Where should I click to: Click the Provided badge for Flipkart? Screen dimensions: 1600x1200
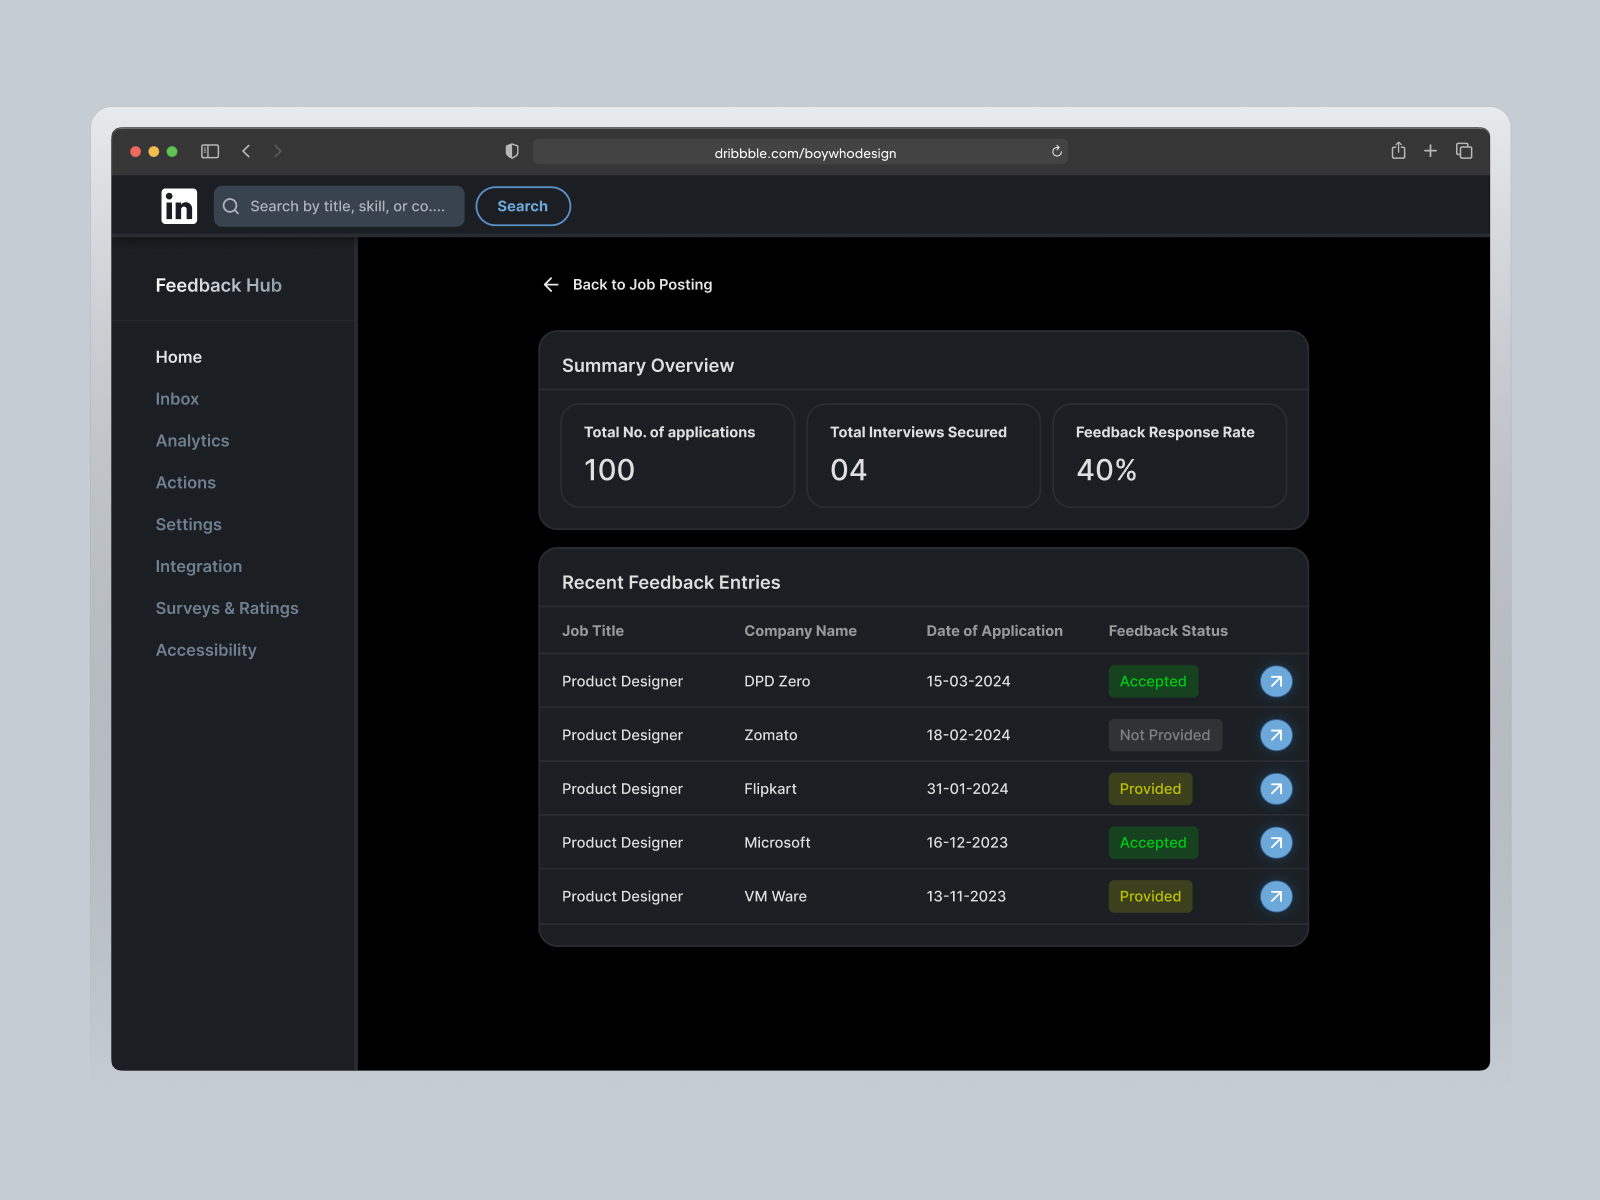pyautogui.click(x=1150, y=789)
